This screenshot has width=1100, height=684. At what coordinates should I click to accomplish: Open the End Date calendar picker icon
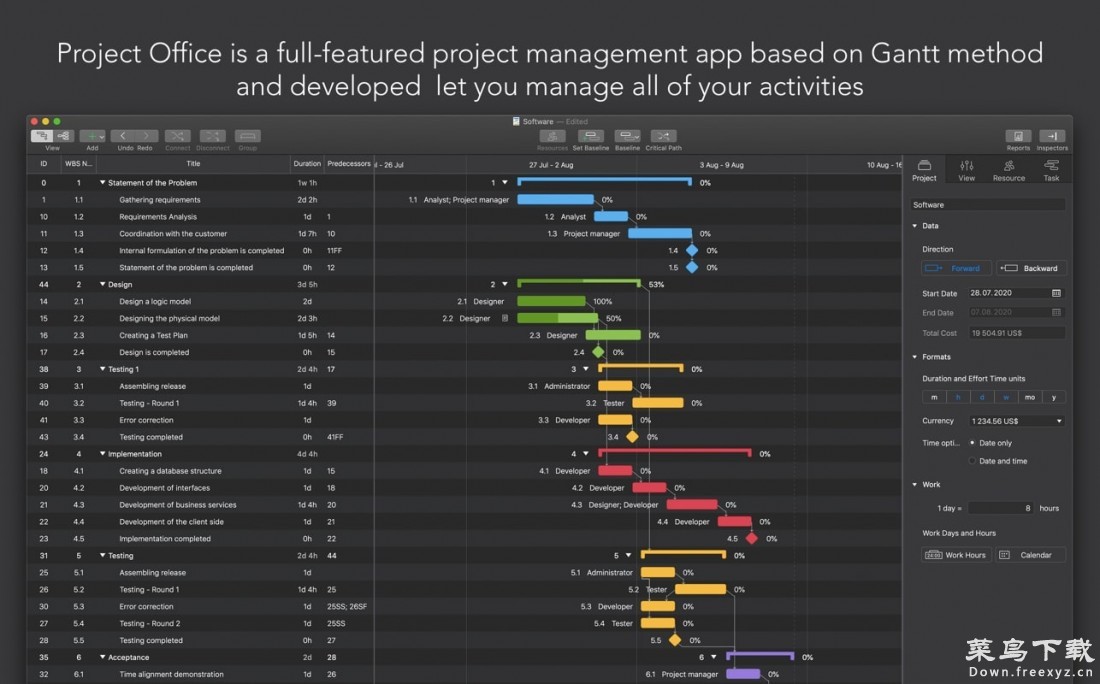1057,312
